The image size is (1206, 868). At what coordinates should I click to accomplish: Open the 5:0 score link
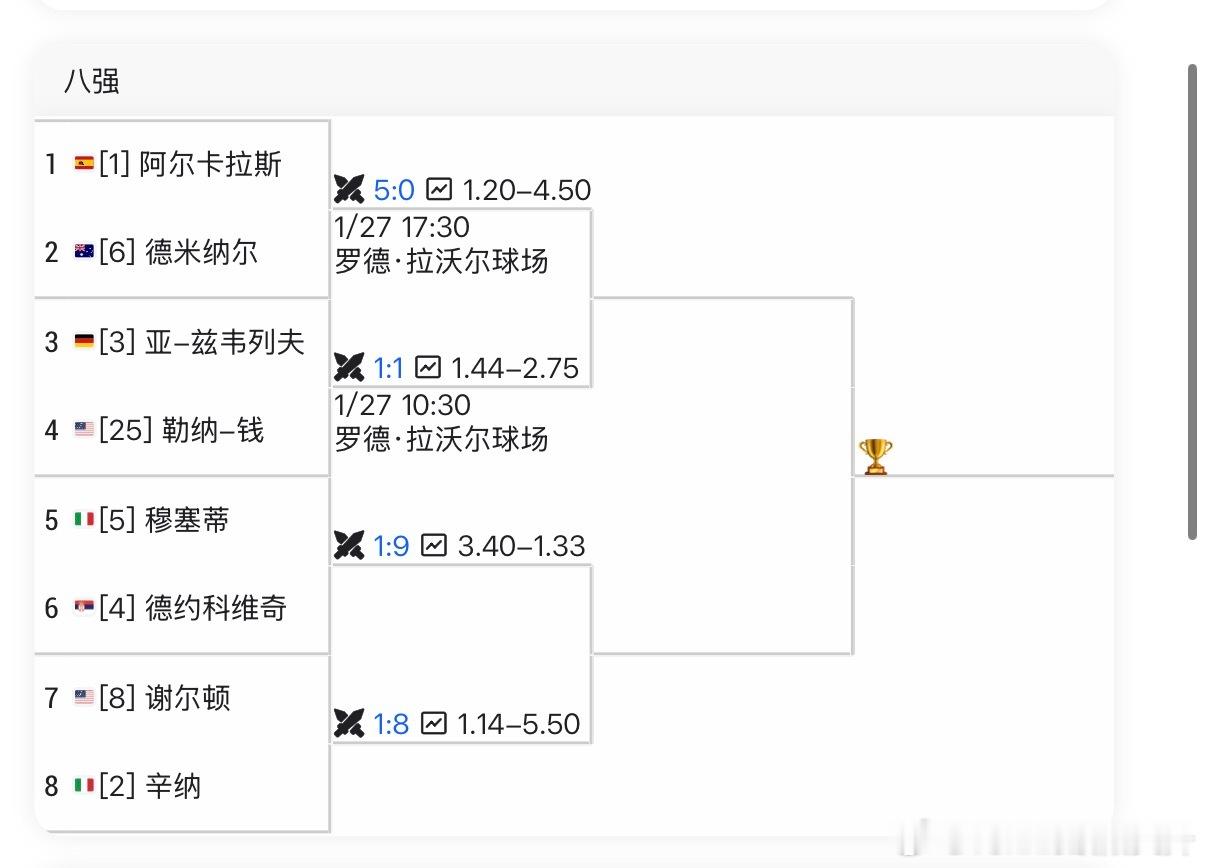click(395, 189)
